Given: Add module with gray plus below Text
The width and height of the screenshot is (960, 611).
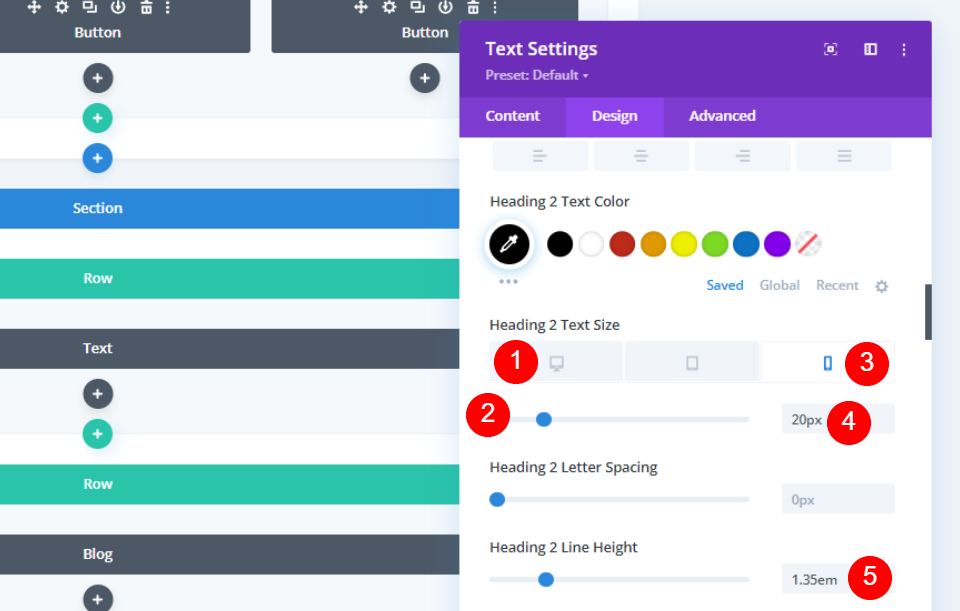Looking at the screenshot, I should 98,394.
